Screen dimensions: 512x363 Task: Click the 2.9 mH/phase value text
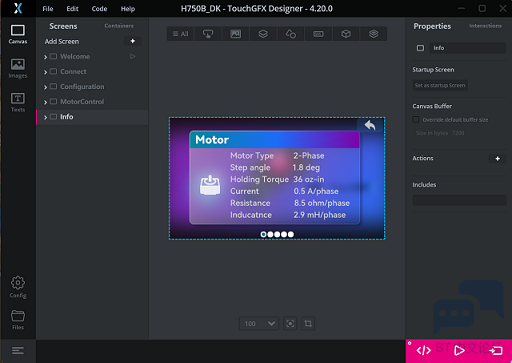[x=319, y=215]
